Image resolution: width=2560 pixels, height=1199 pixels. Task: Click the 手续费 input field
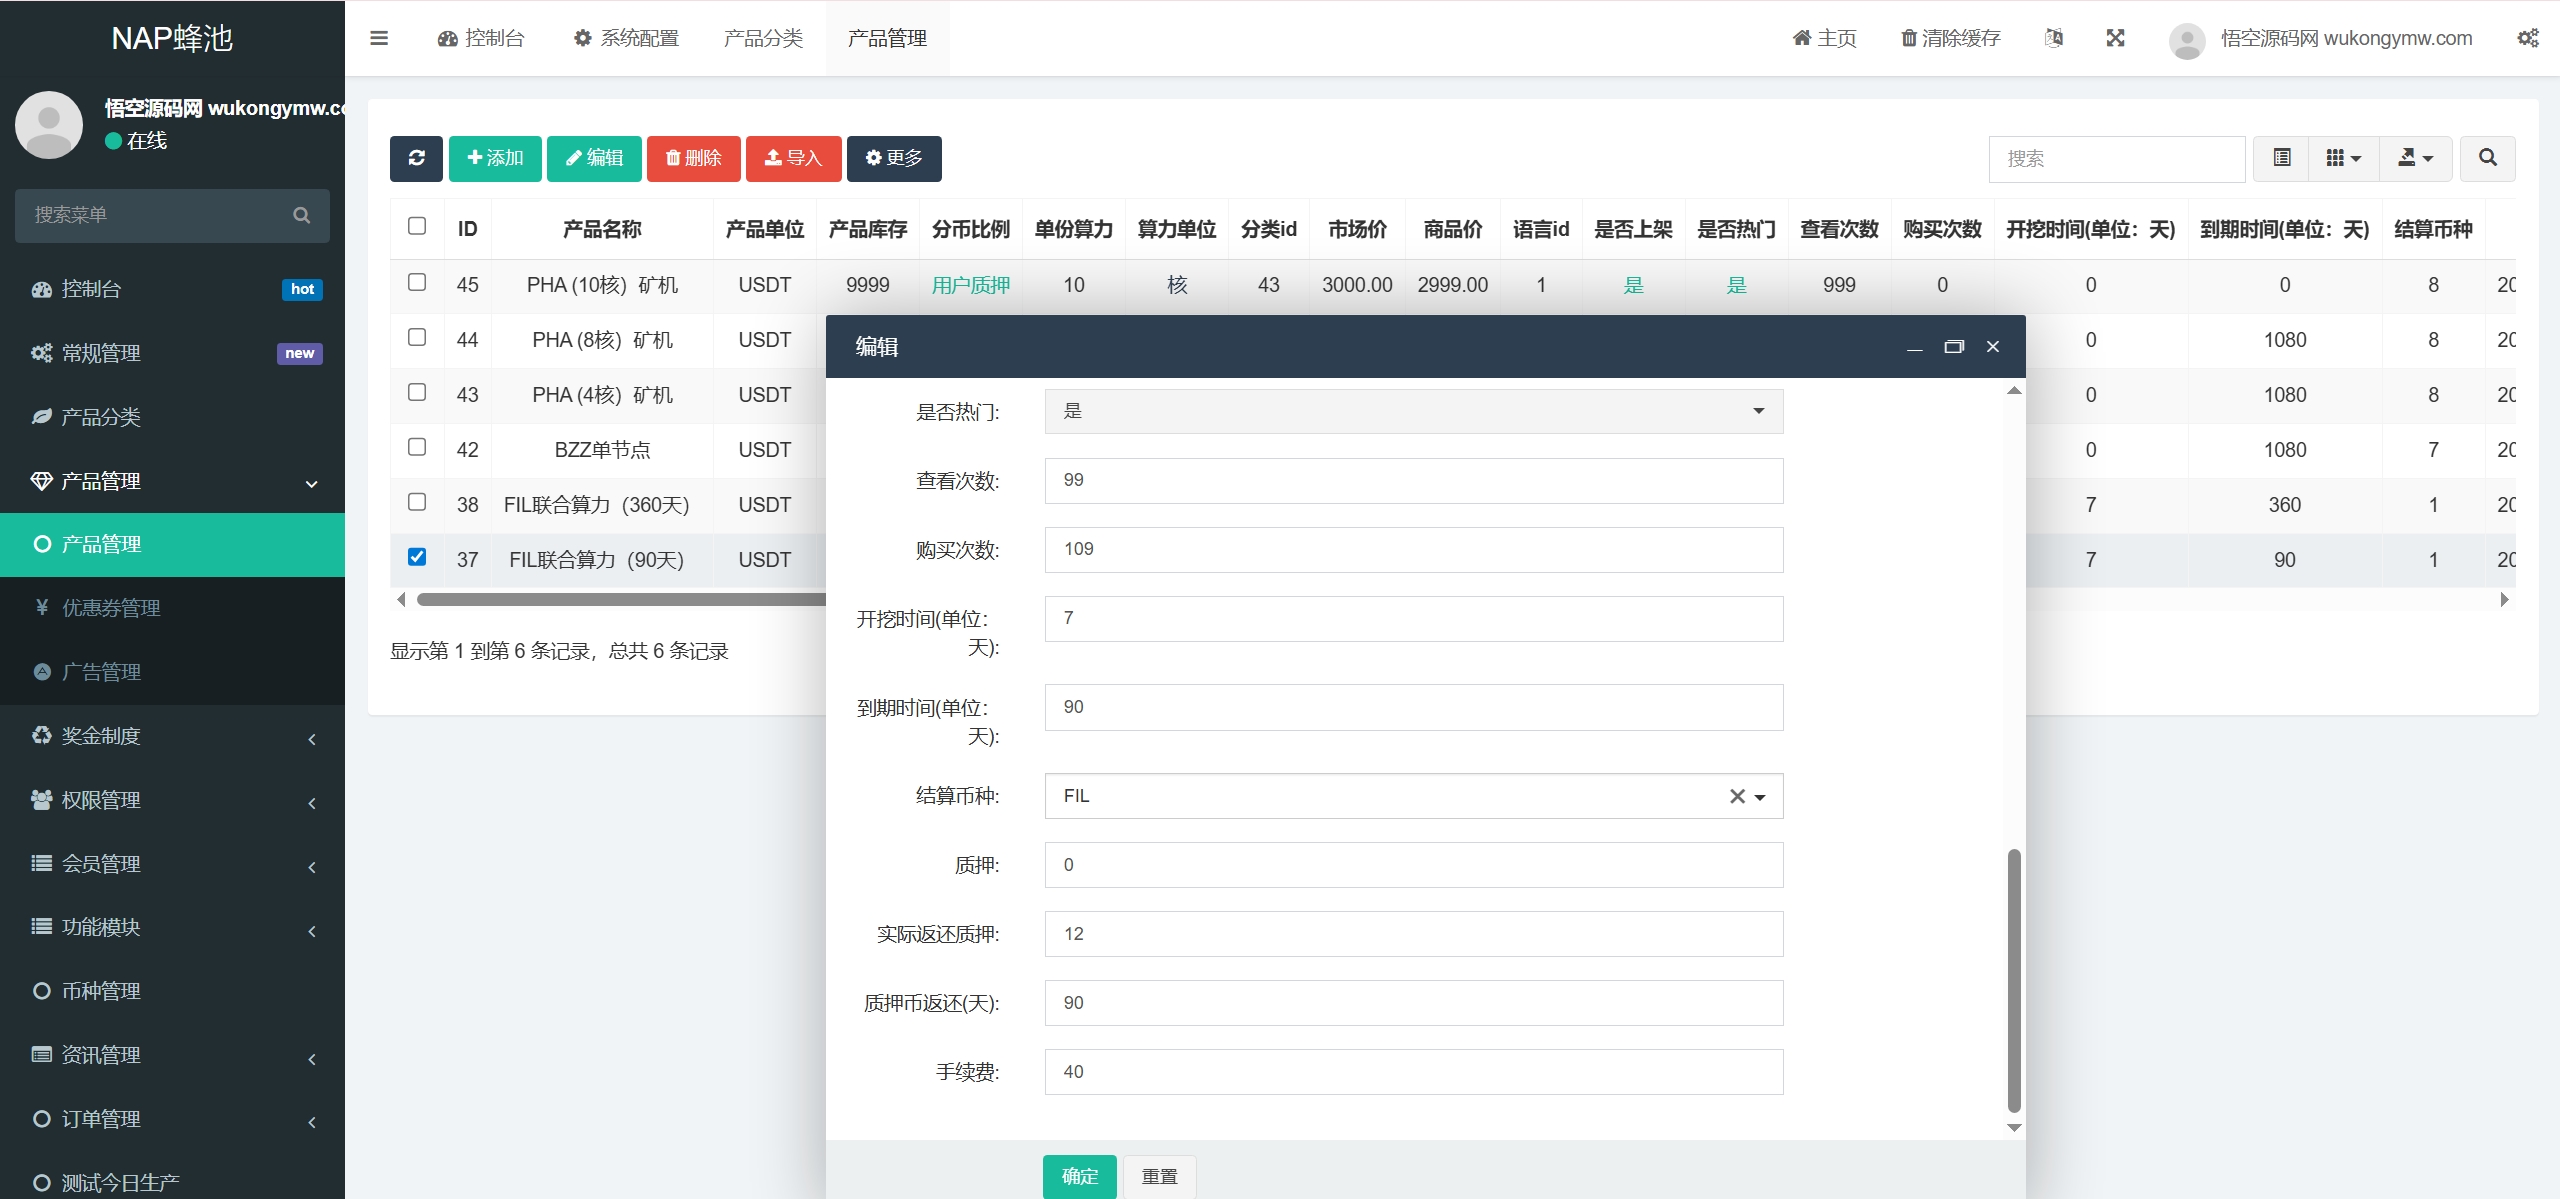pos(1413,1072)
